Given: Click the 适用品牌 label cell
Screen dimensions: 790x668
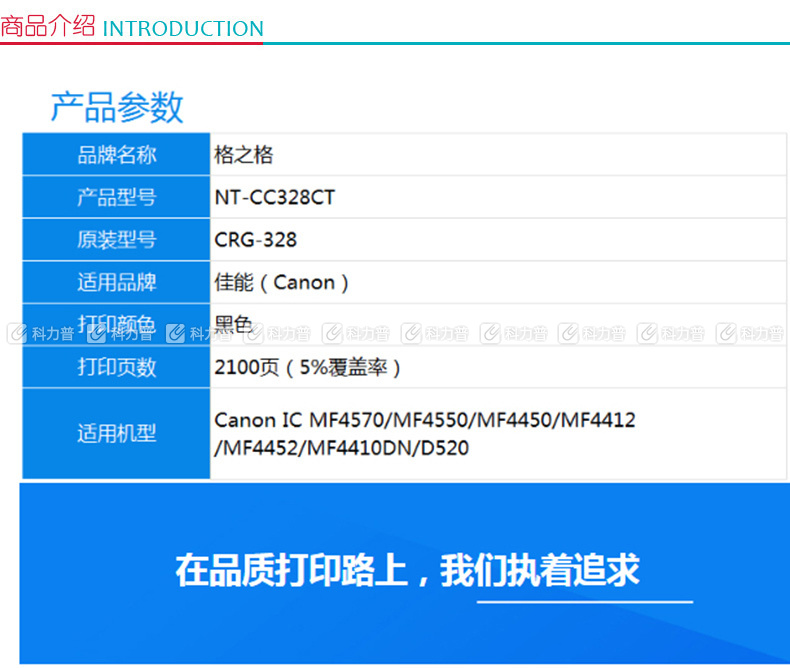Looking at the screenshot, I should (x=117, y=283).
